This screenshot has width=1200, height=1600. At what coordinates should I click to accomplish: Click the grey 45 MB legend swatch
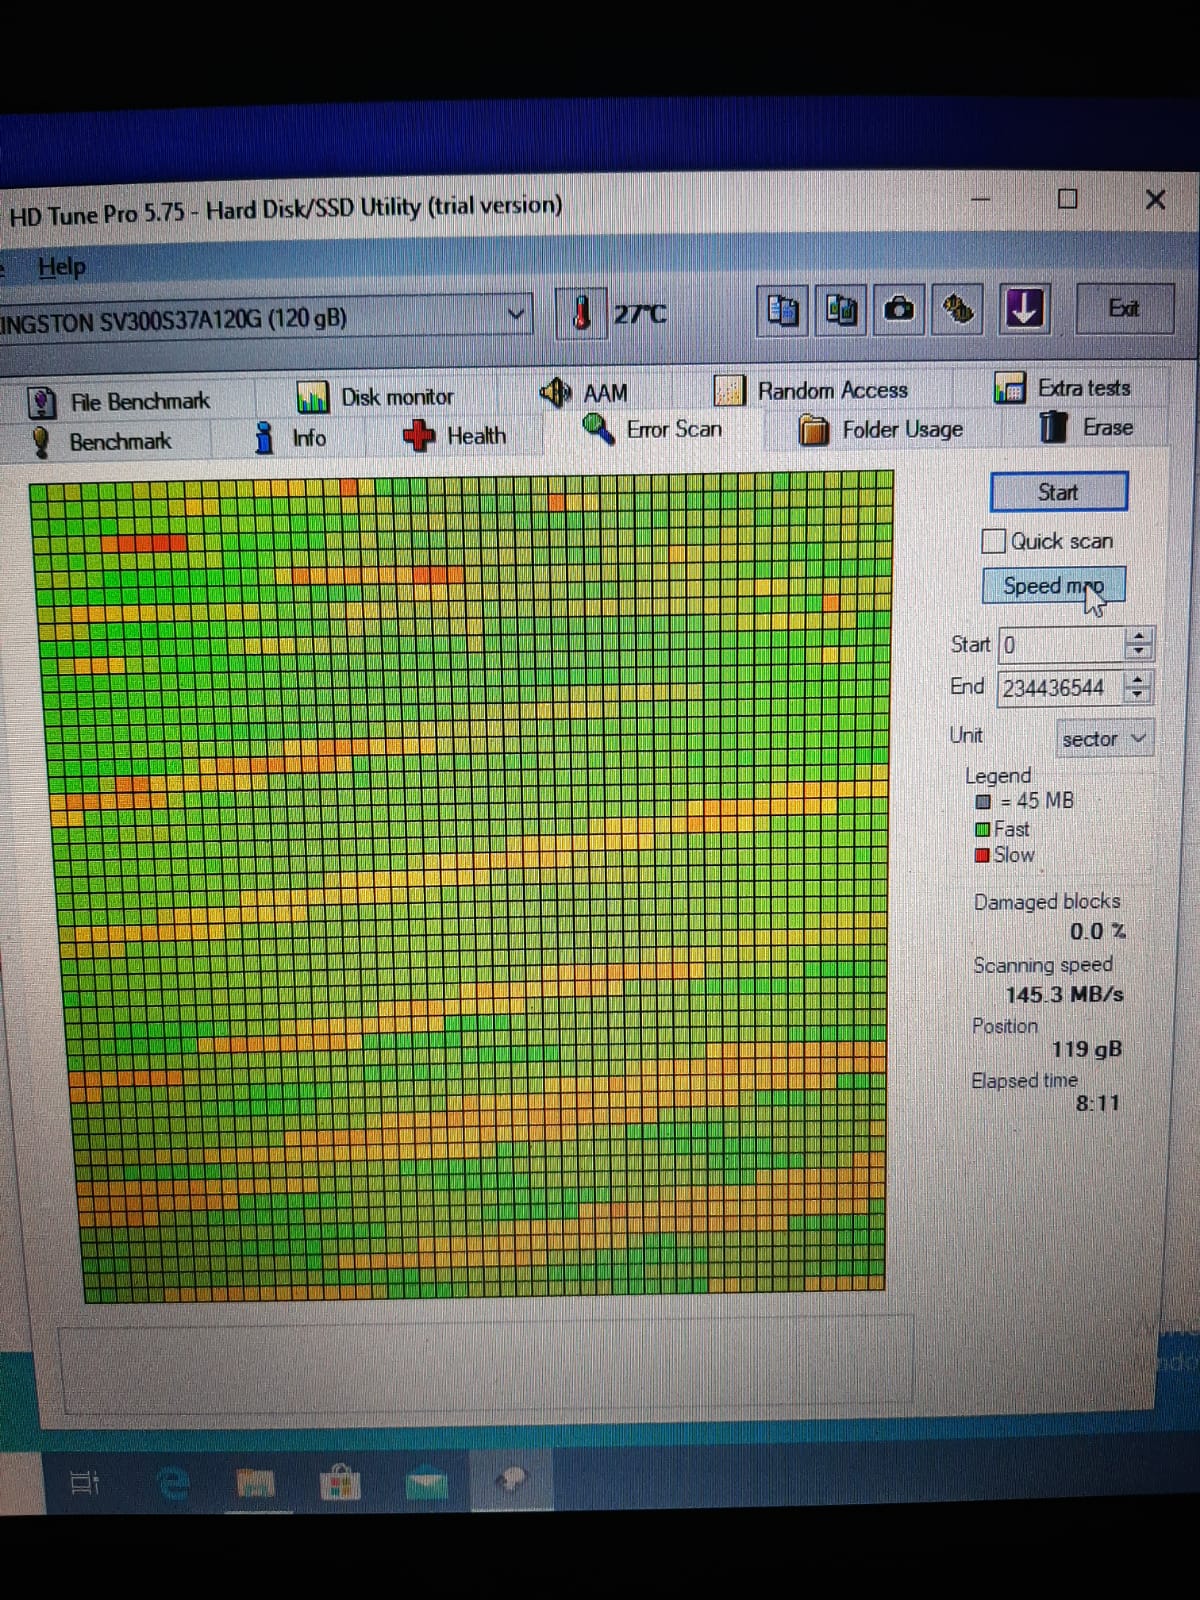point(983,802)
